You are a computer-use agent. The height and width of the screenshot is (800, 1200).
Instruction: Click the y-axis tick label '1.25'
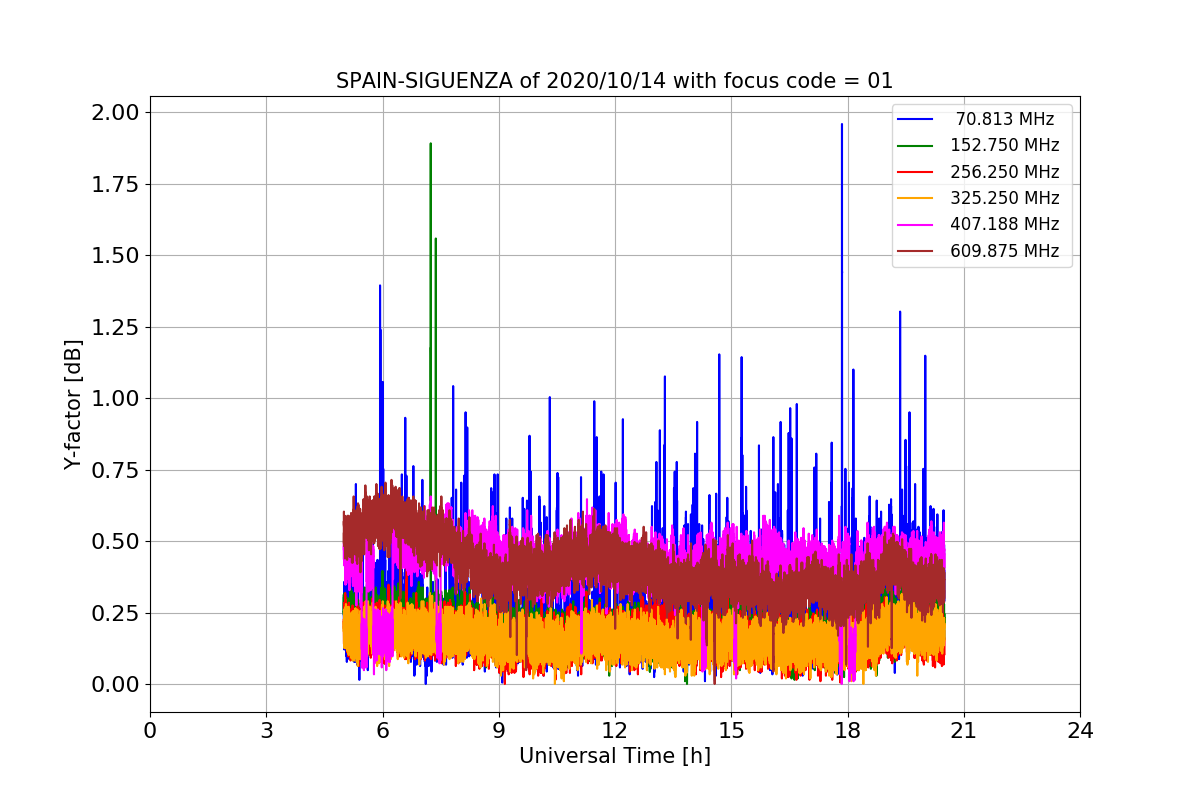116,328
